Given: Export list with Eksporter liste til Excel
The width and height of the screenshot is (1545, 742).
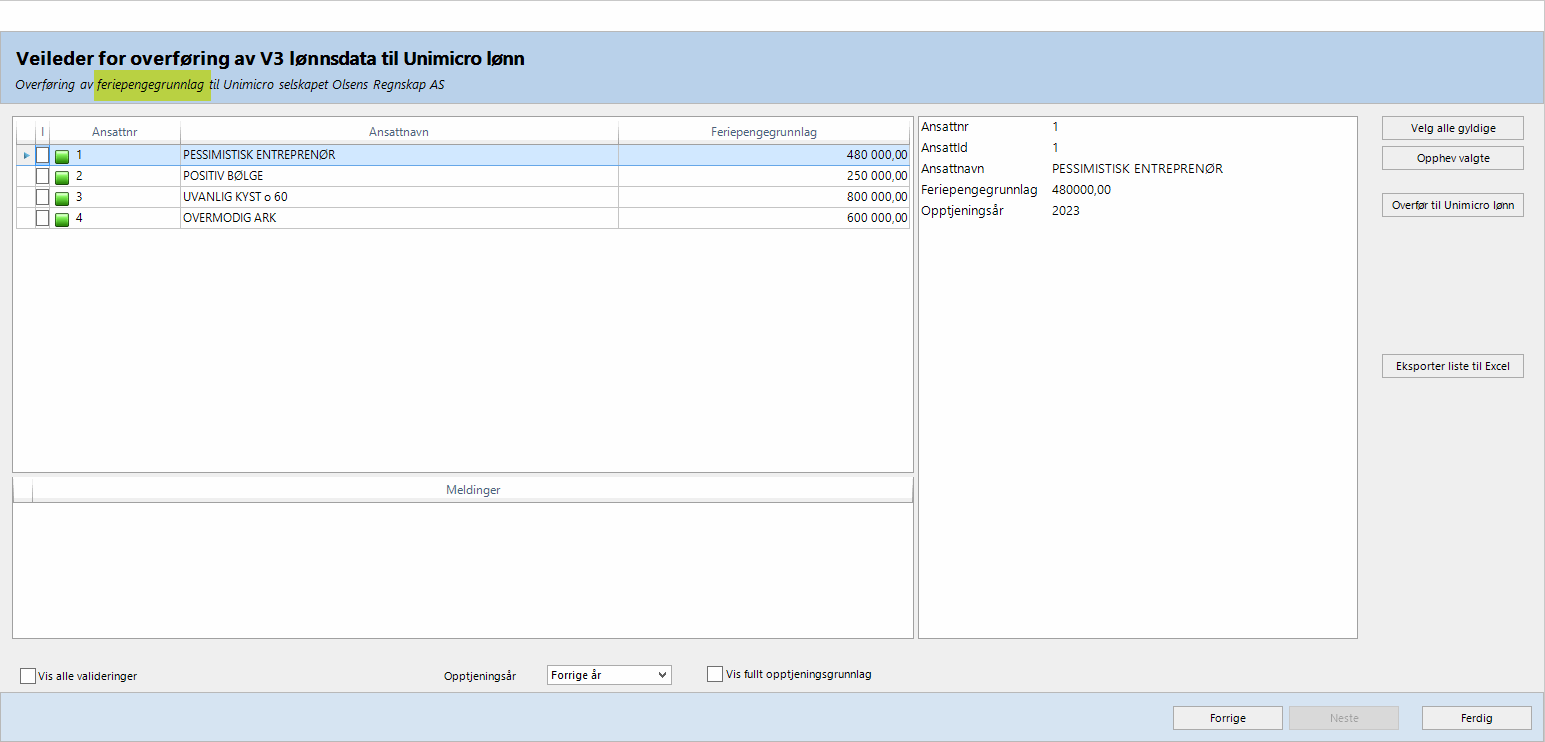Looking at the screenshot, I should click(1452, 366).
